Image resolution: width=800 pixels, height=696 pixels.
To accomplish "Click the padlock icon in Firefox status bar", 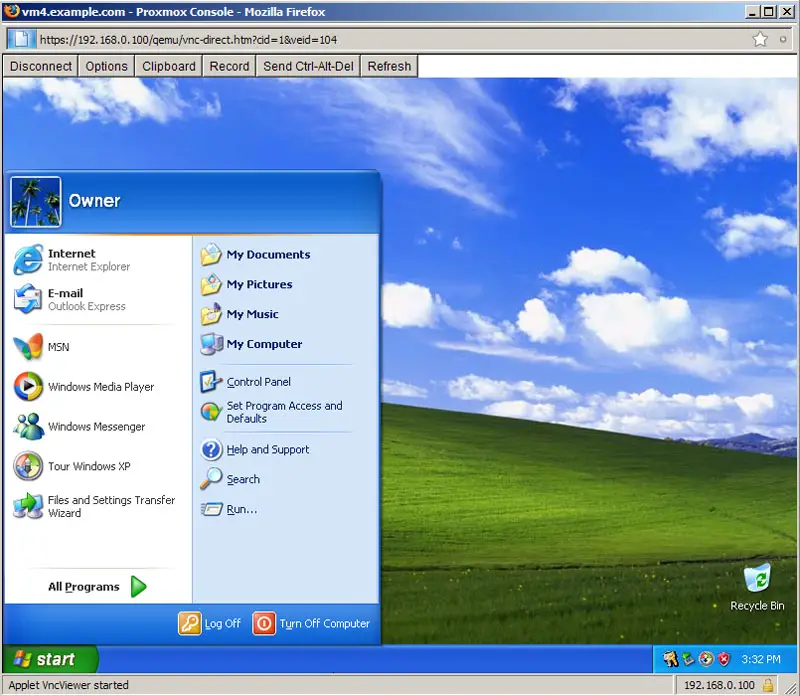I will coord(768,685).
